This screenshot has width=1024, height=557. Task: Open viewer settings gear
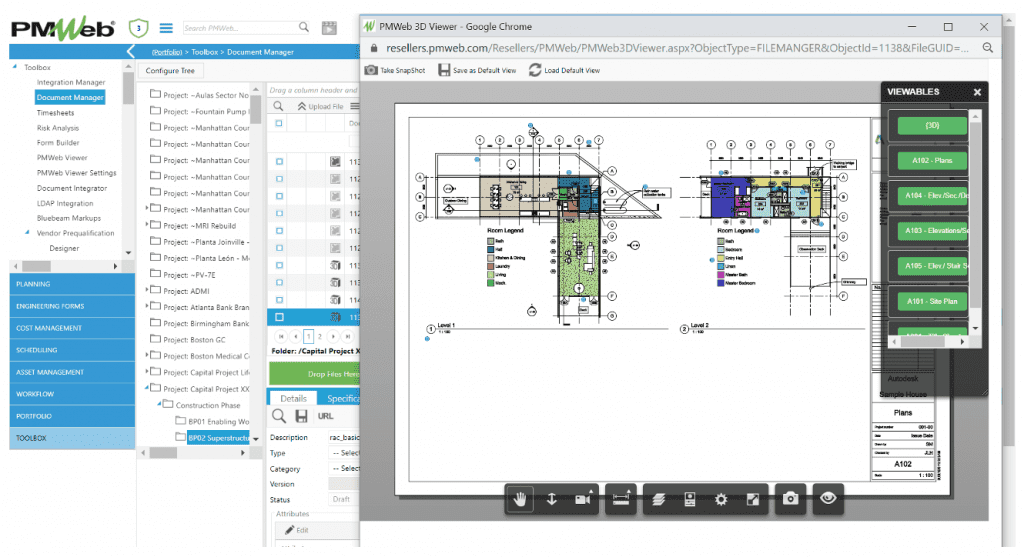(721, 499)
